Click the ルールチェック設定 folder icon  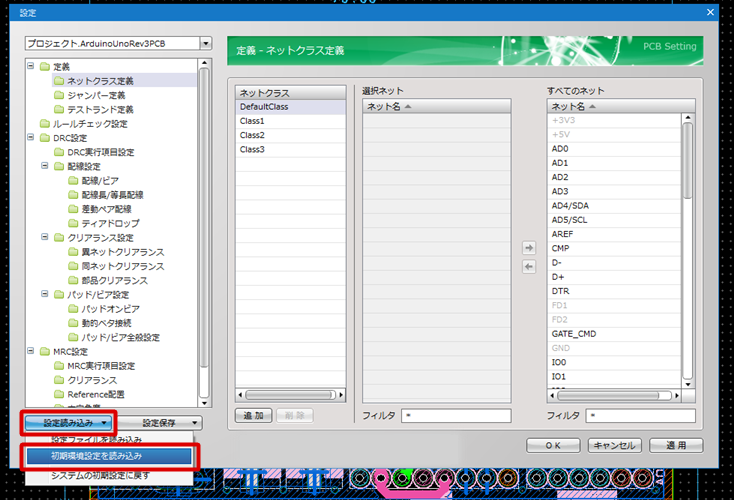[43, 124]
